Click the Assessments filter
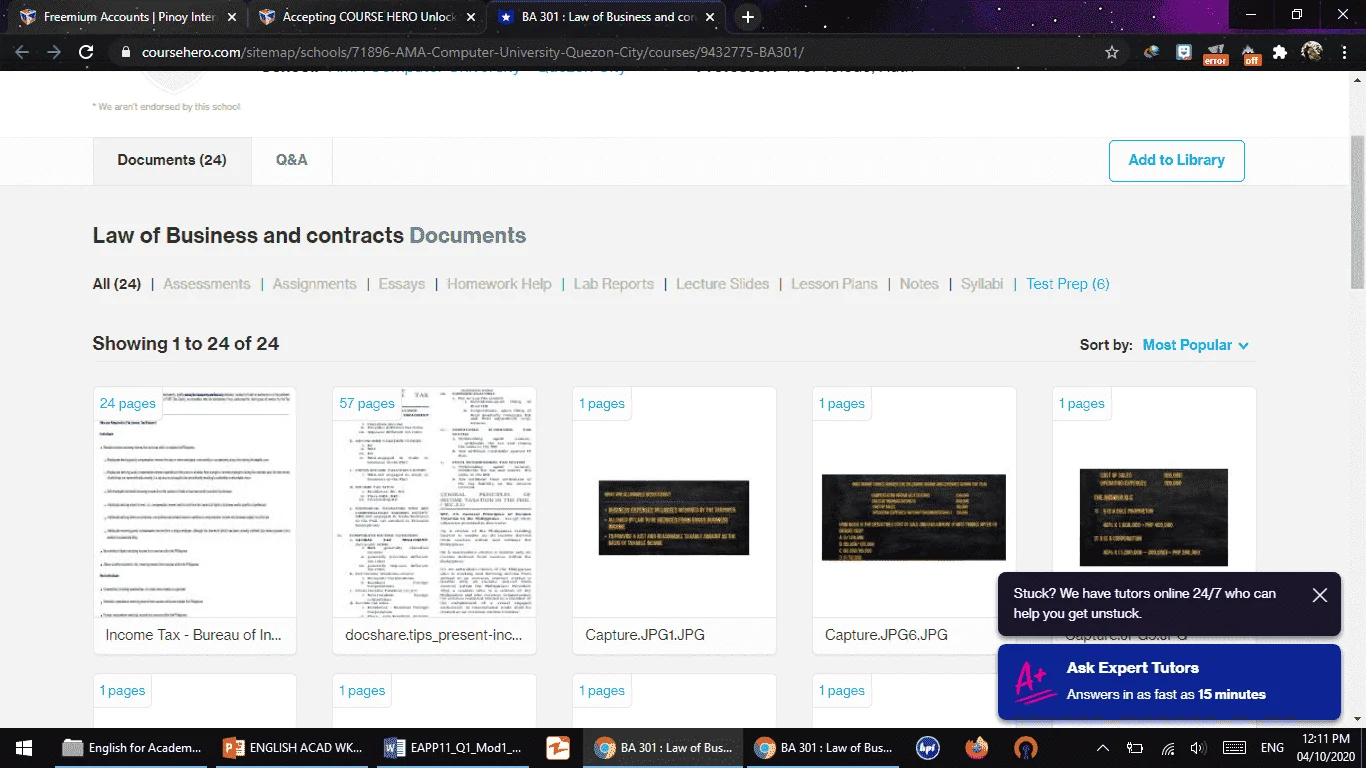The width and height of the screenshot is (1366, 768). [x=207, y=284]
